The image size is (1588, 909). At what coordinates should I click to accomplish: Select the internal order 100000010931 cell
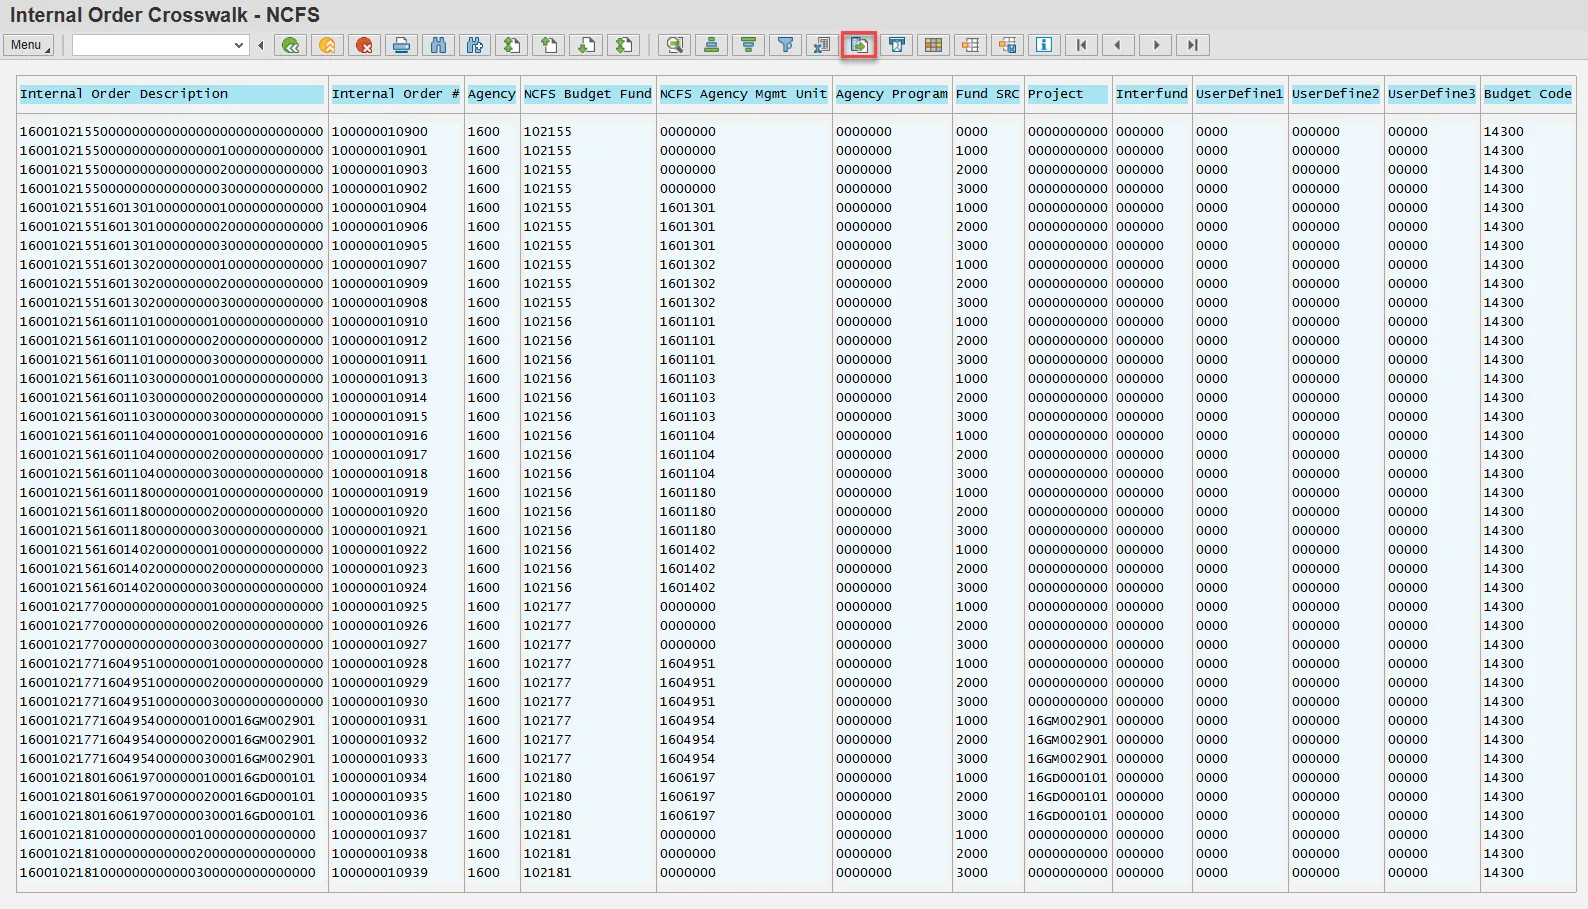380,721
